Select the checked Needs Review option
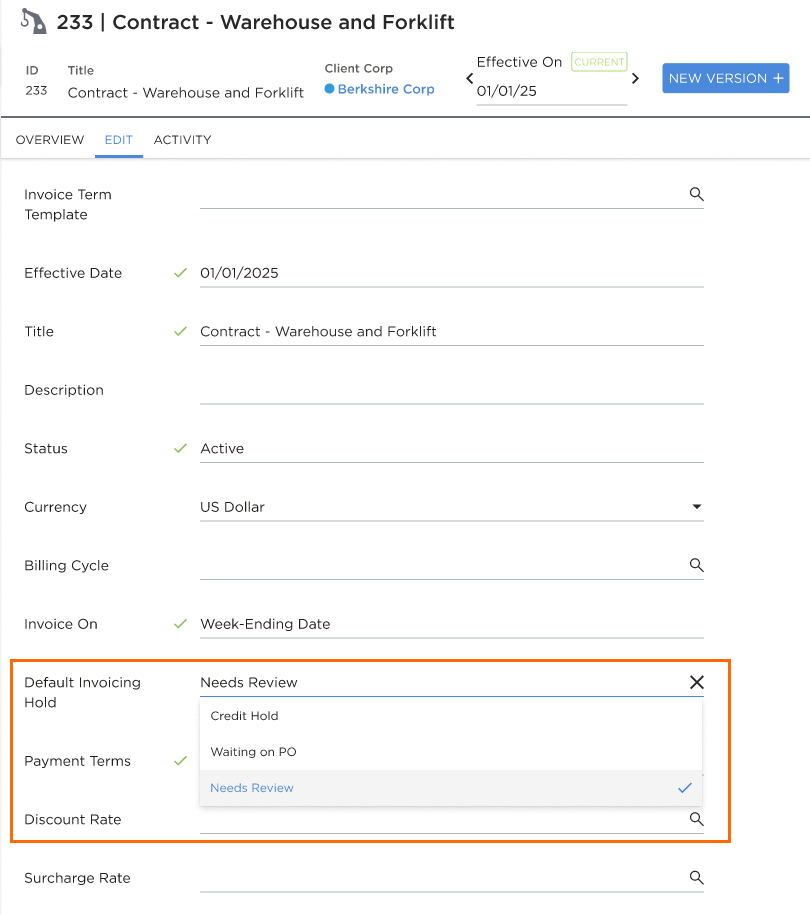 [451, 788]
